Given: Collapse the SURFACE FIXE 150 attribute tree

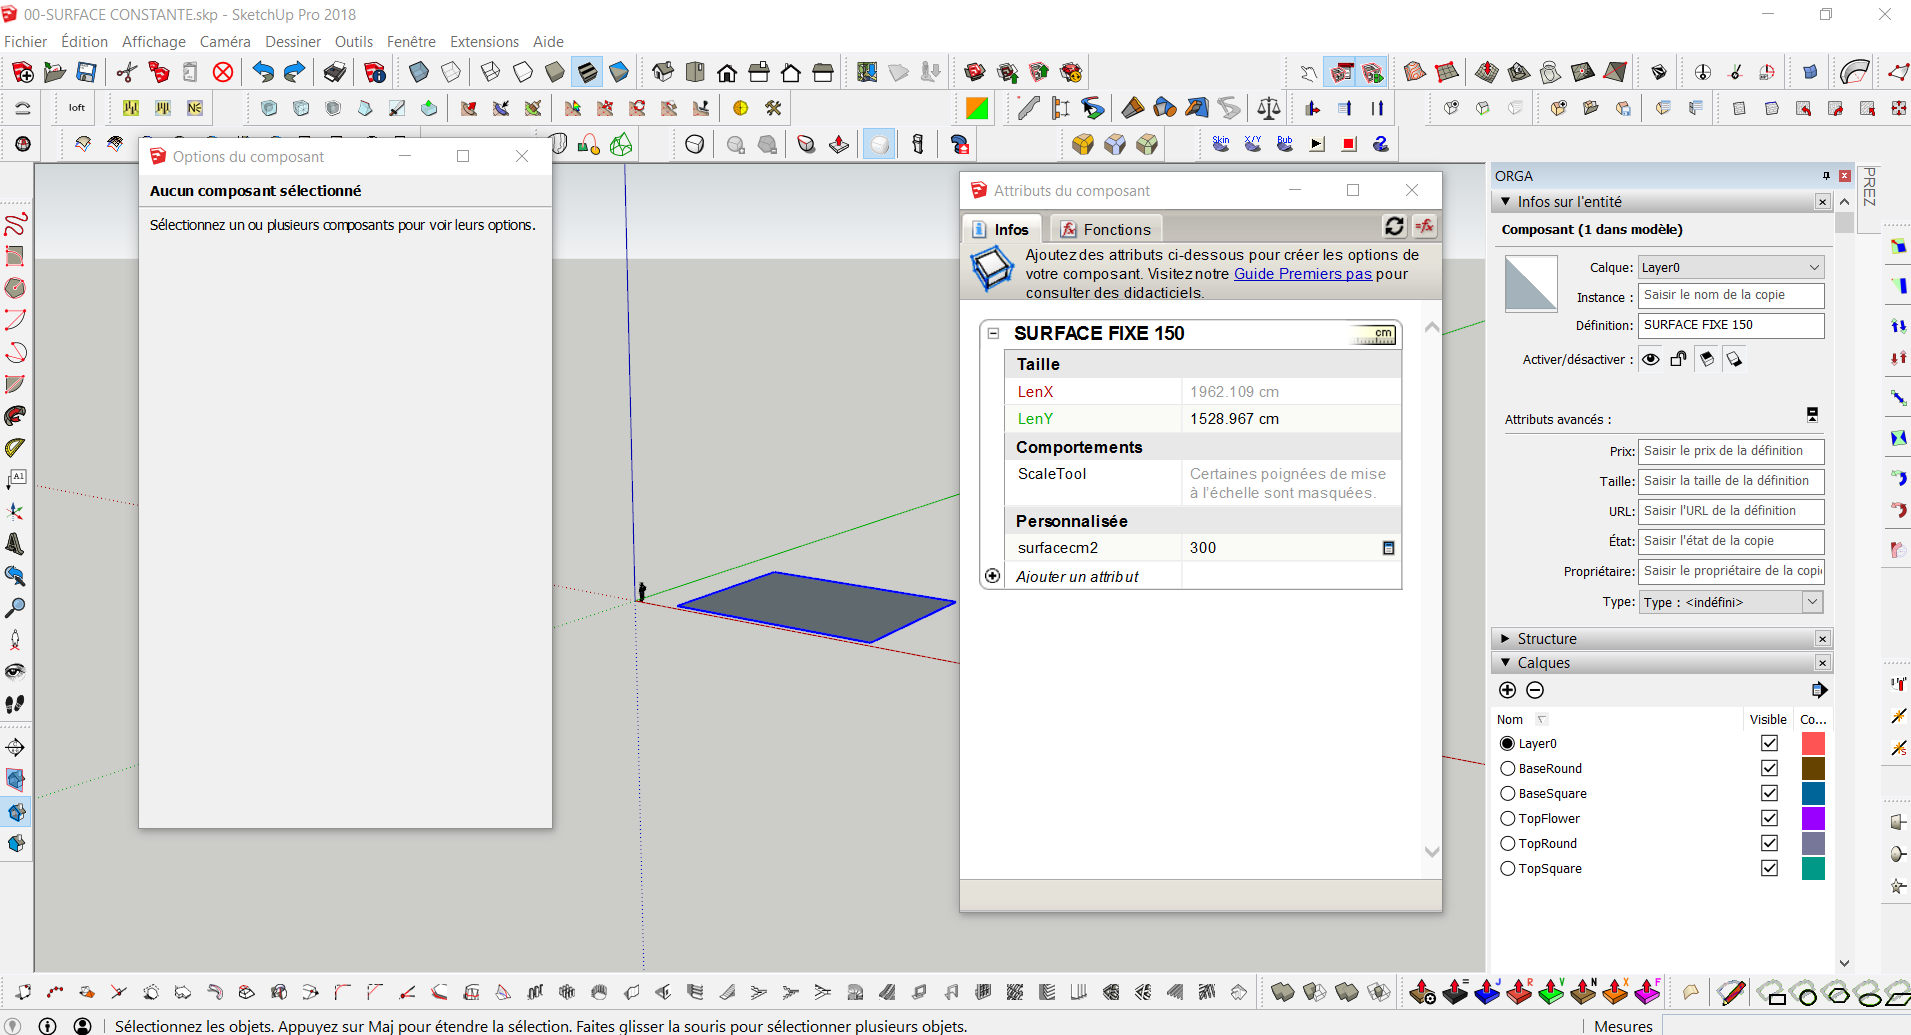Looking at the screenshot, I should click(x=993, y=333).
